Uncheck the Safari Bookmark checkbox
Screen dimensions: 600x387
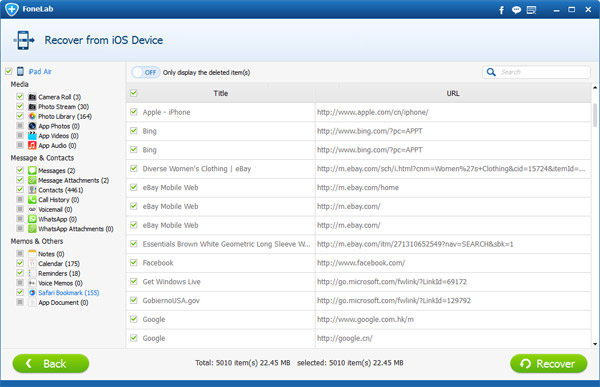pyautogui.click(x=20, y=292)
